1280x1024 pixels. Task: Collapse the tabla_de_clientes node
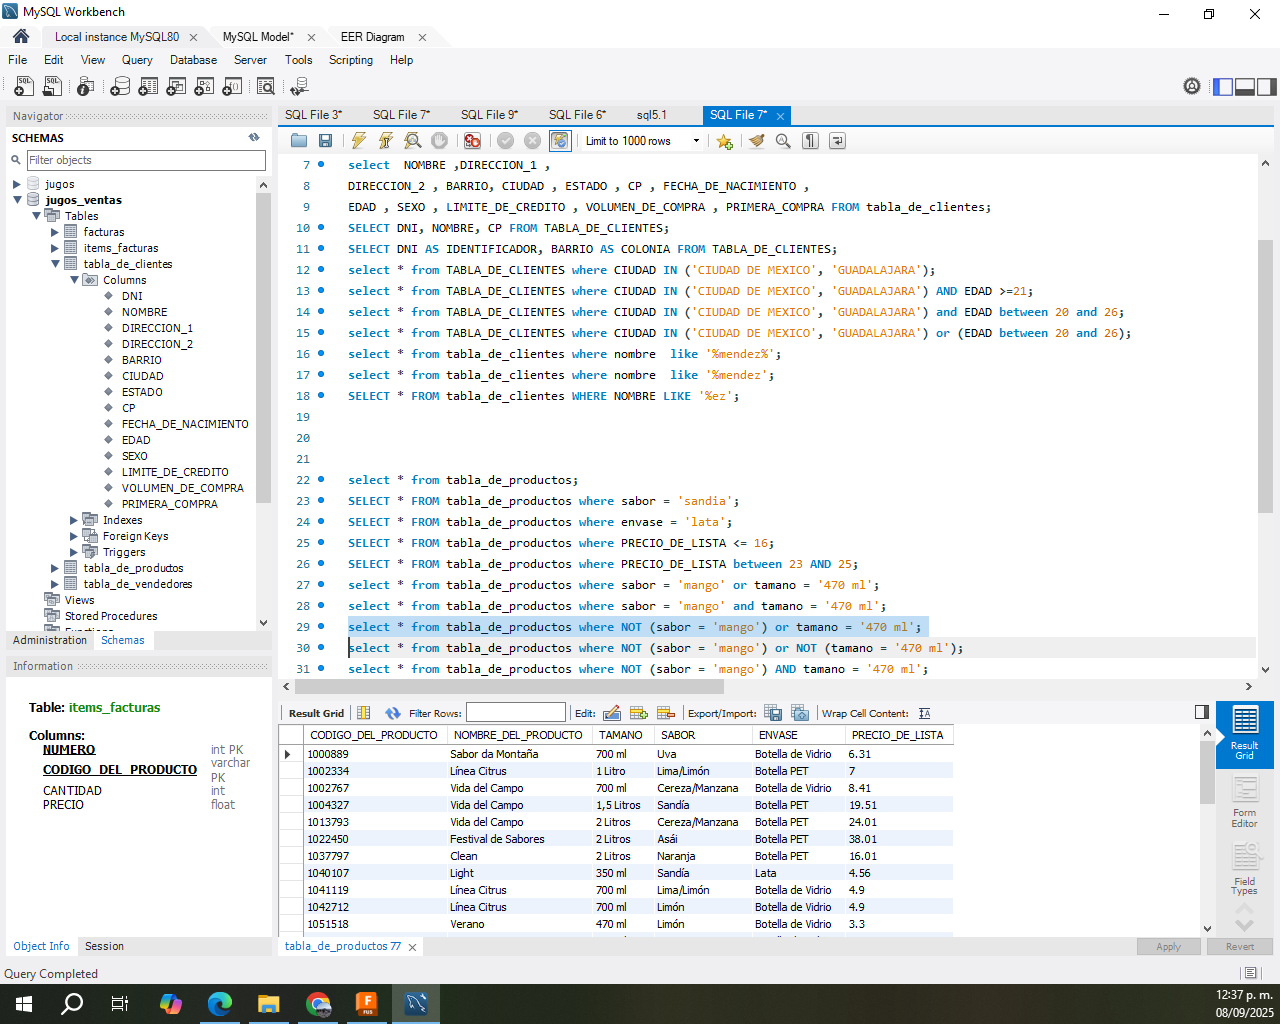coord(55,264)
